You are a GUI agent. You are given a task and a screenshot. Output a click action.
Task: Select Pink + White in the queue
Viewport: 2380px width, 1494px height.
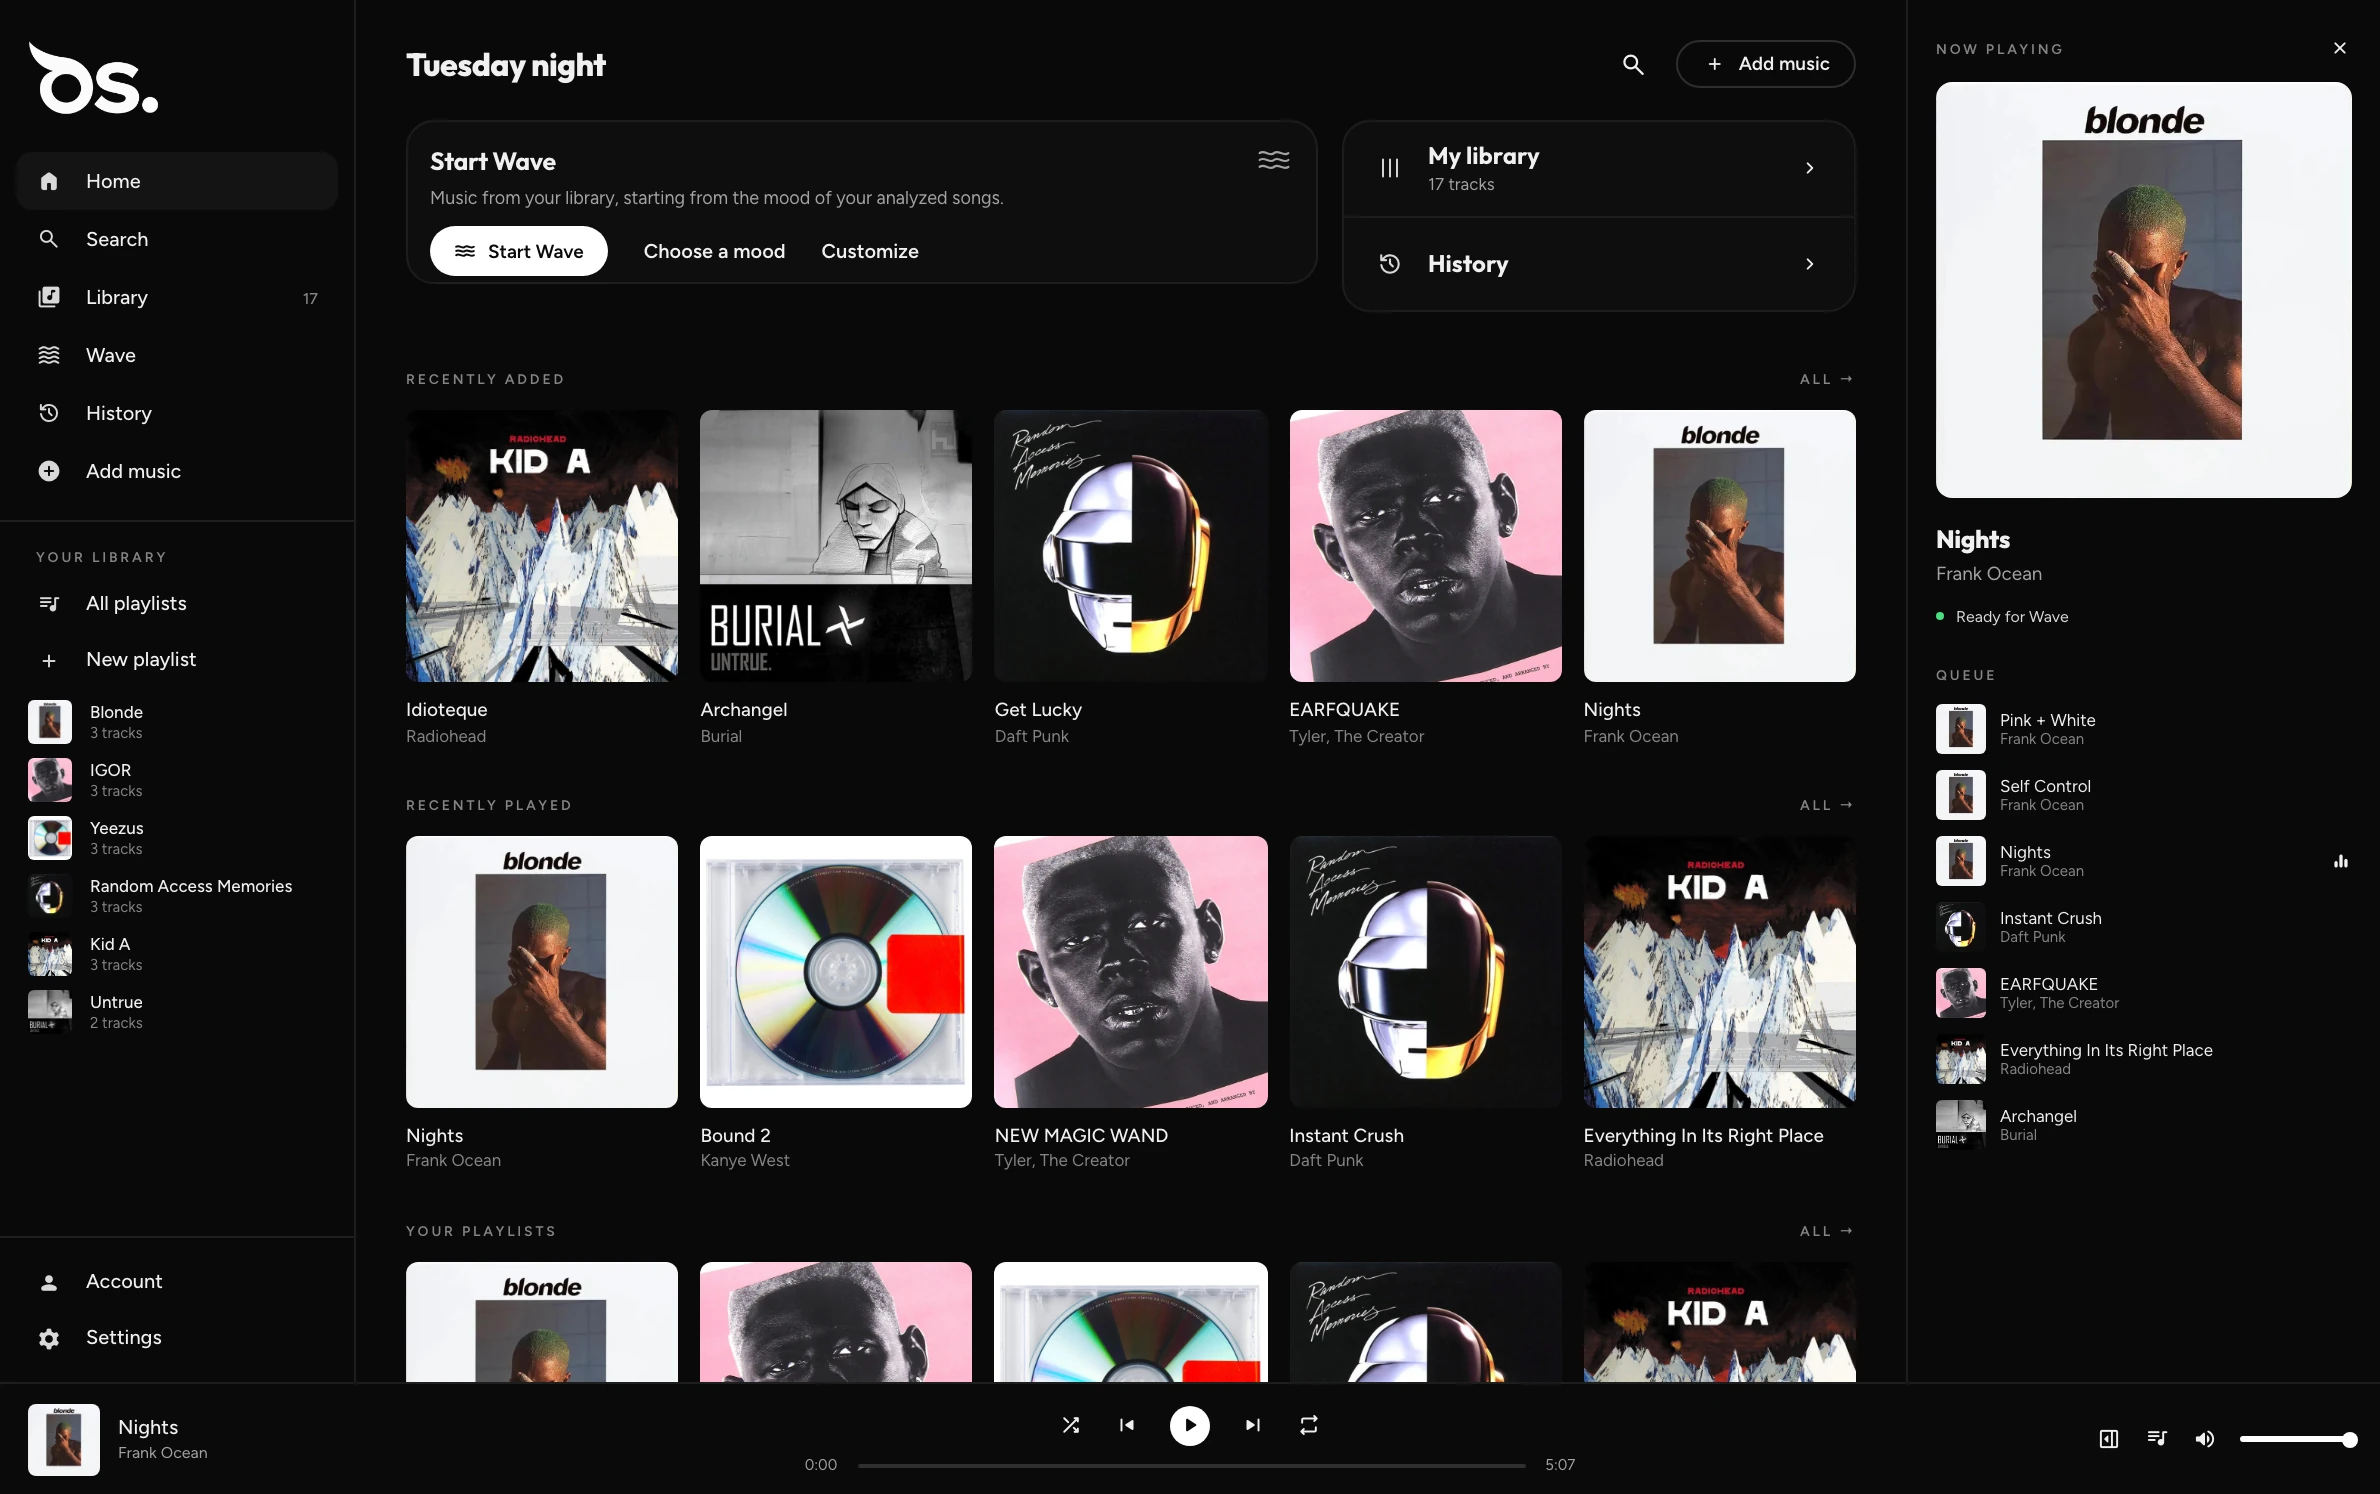point(2143,729)
